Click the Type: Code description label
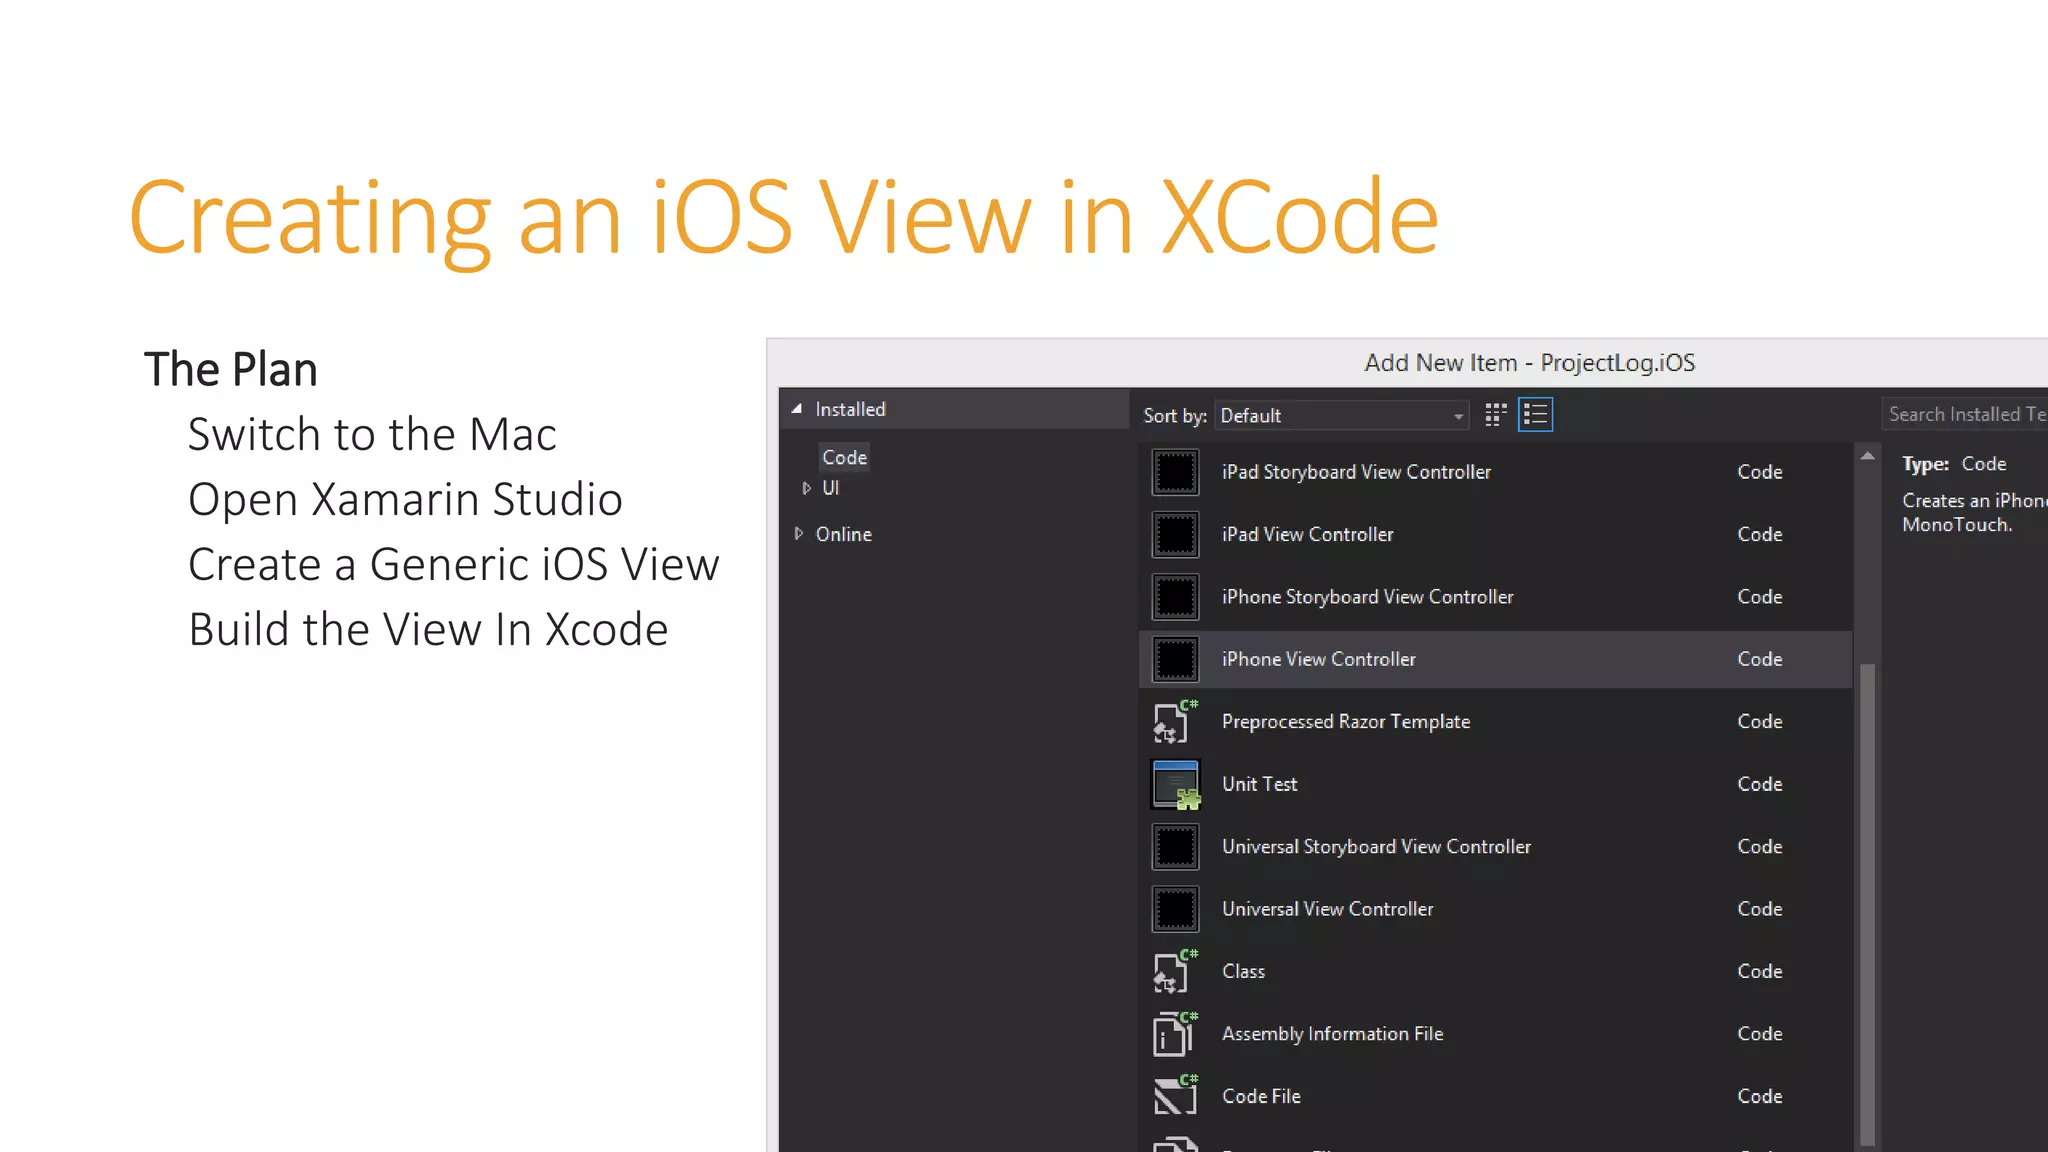Screen dimensions: 2048x1152 coord(1954,464)
